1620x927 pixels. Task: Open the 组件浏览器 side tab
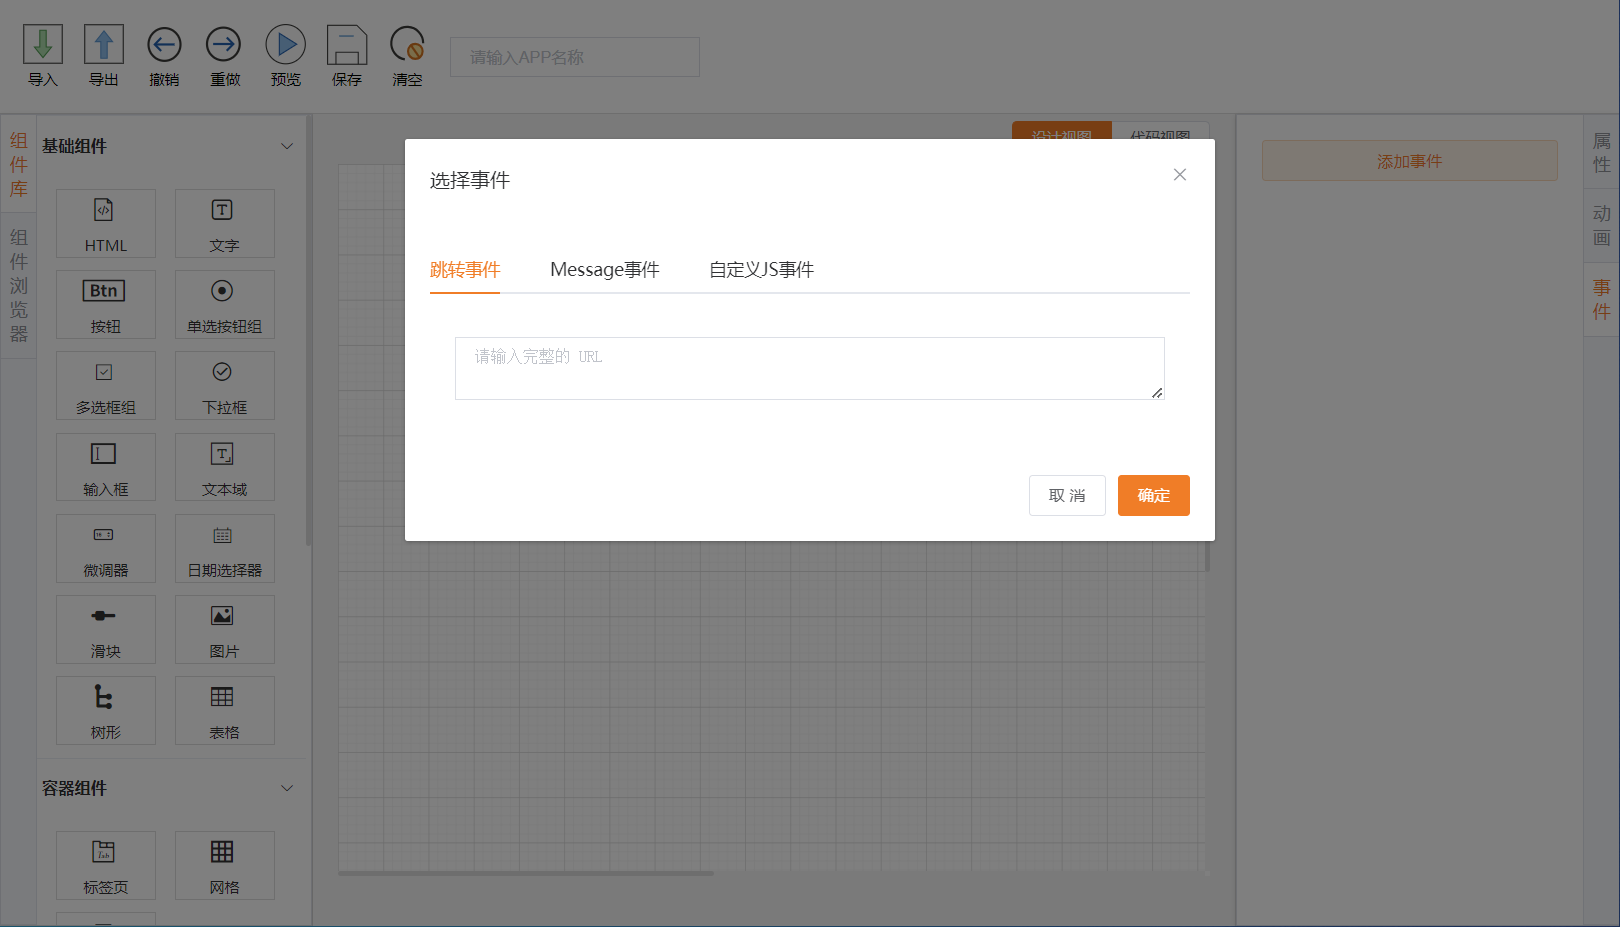(19, 286)
